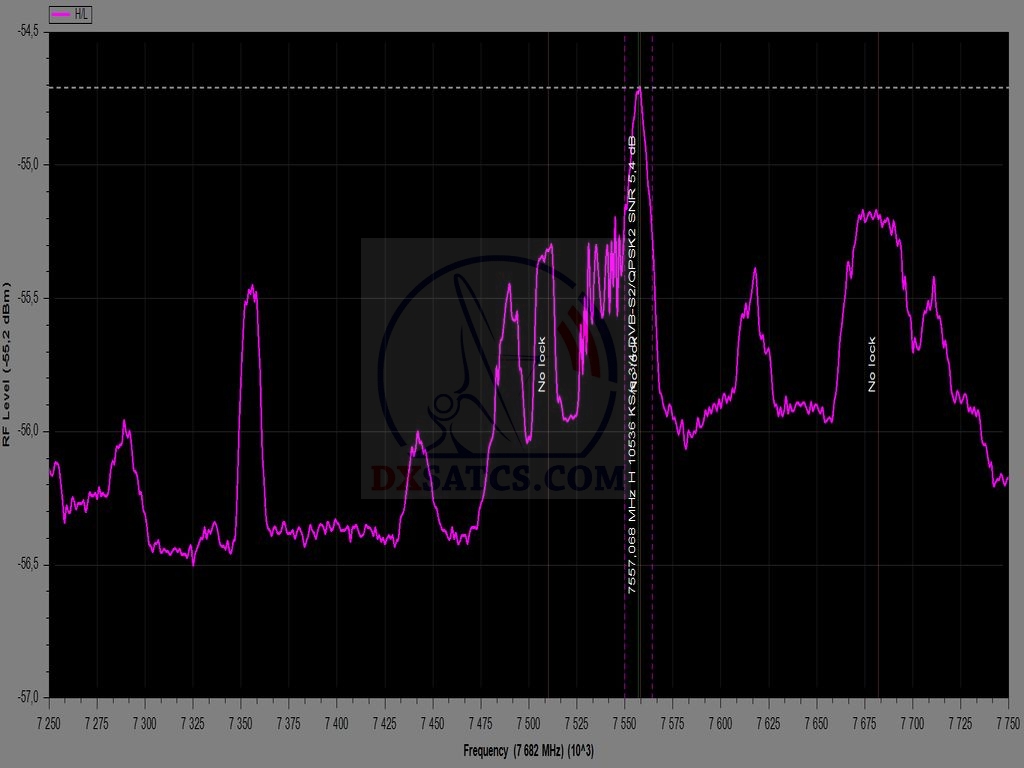This screenshot has height=768, width=1024.
Task: Select the peak near 7 618 MHz
Action: coord(755,270)
